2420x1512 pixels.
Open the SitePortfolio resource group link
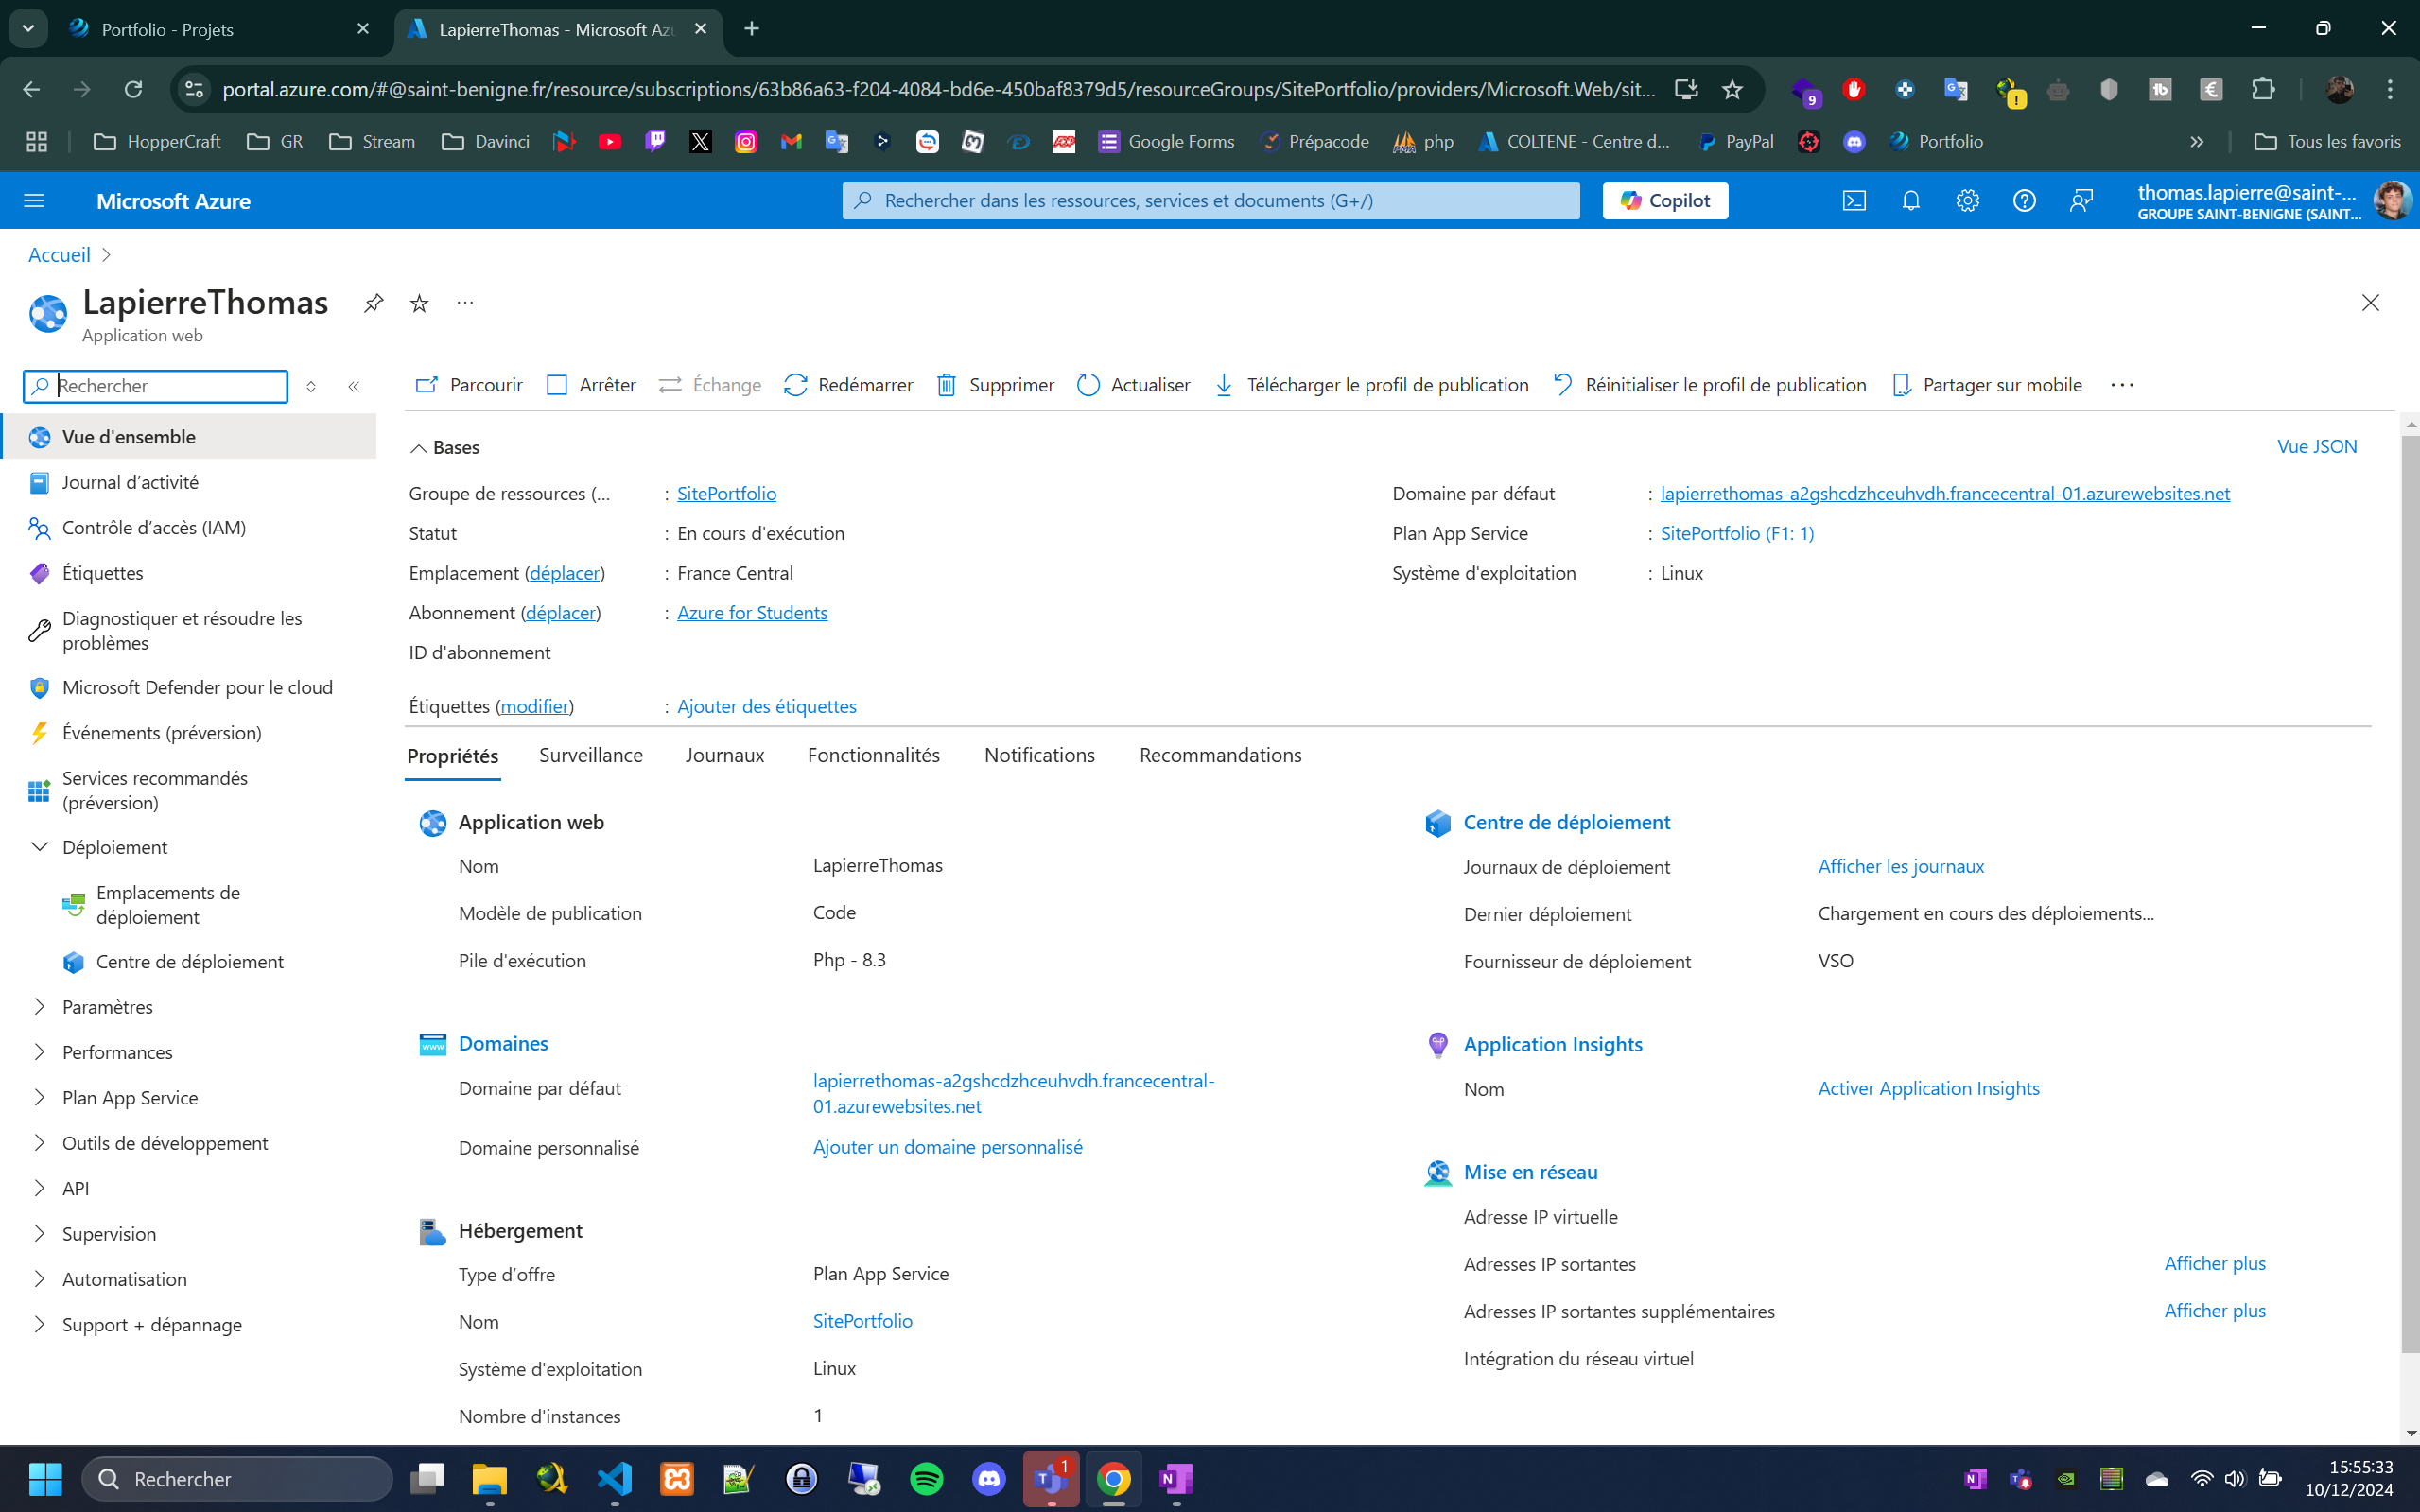(x=726, y=493)
